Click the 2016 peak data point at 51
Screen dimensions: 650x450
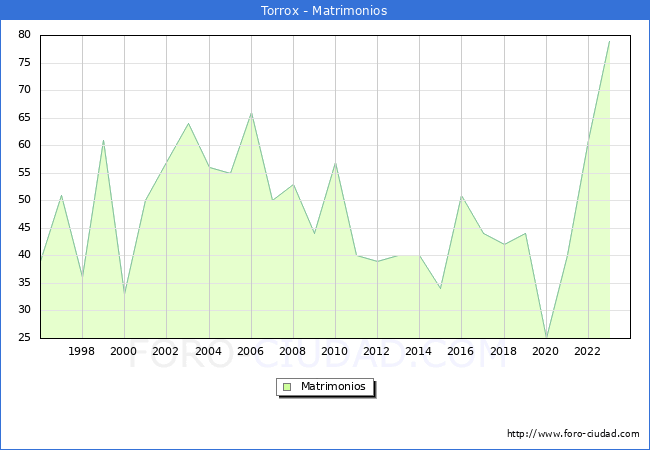(x=461, y=196)
